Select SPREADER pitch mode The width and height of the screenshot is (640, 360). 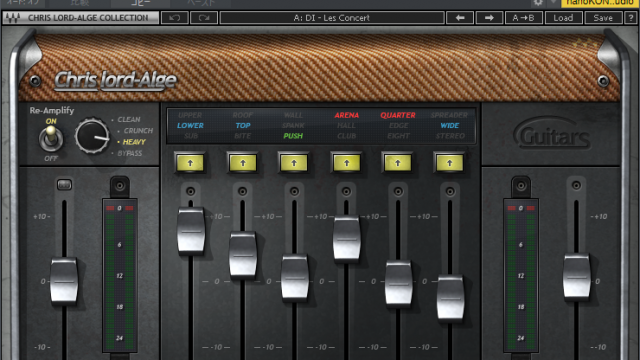coord(449,115)
